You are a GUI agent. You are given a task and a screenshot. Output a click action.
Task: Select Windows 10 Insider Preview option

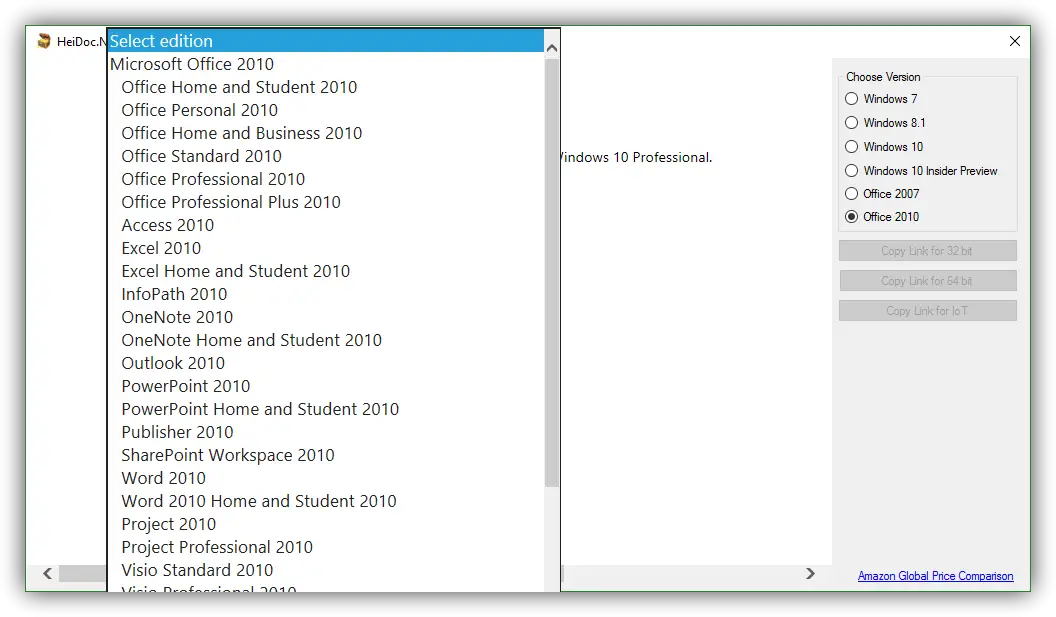[851, 171]
